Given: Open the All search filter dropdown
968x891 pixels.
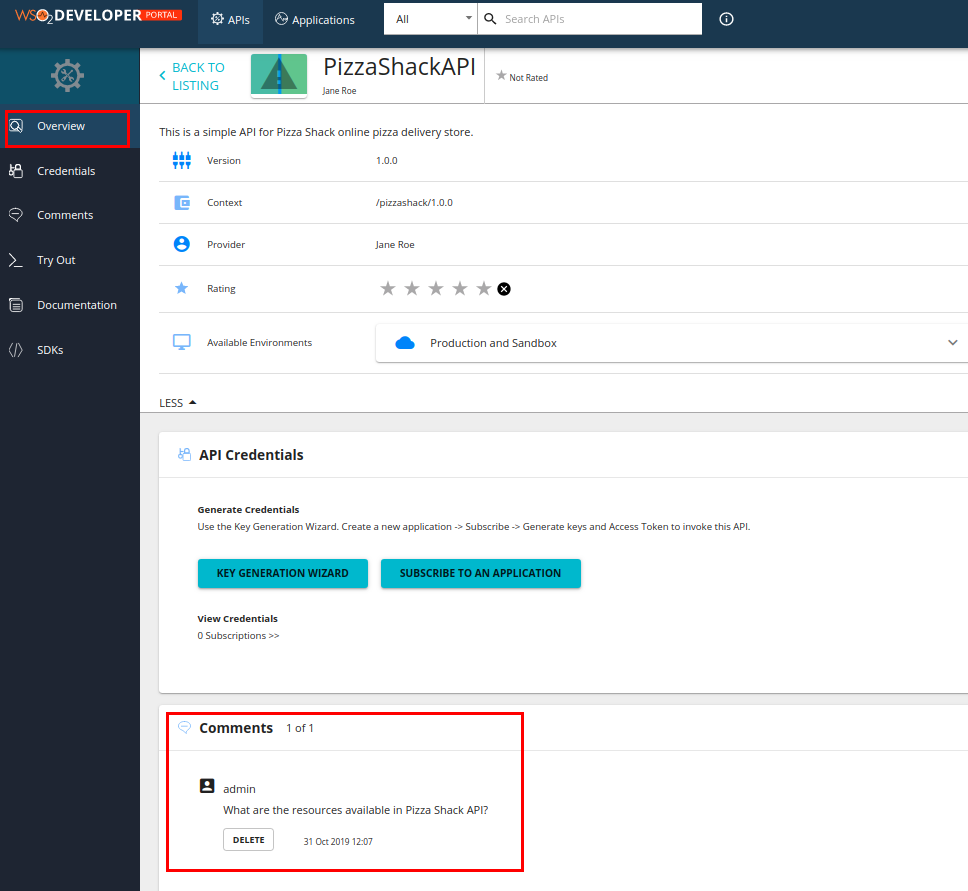Looking at the screenshot, I should (x=430, y=18).
